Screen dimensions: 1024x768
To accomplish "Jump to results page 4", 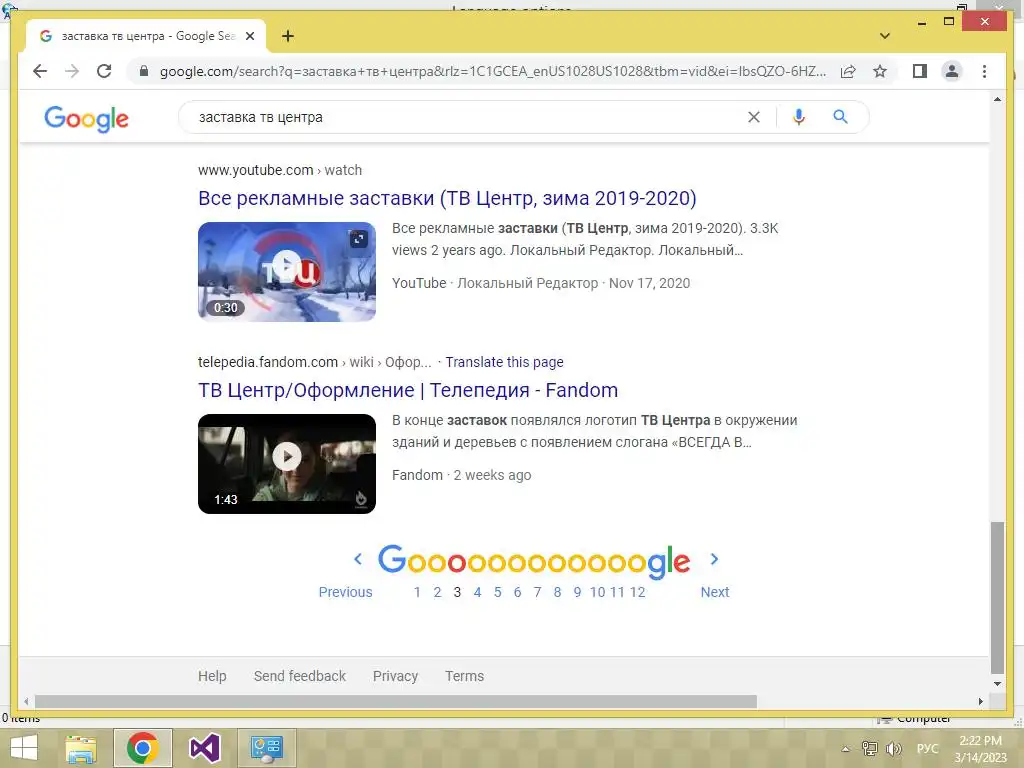I will point(477,592).
